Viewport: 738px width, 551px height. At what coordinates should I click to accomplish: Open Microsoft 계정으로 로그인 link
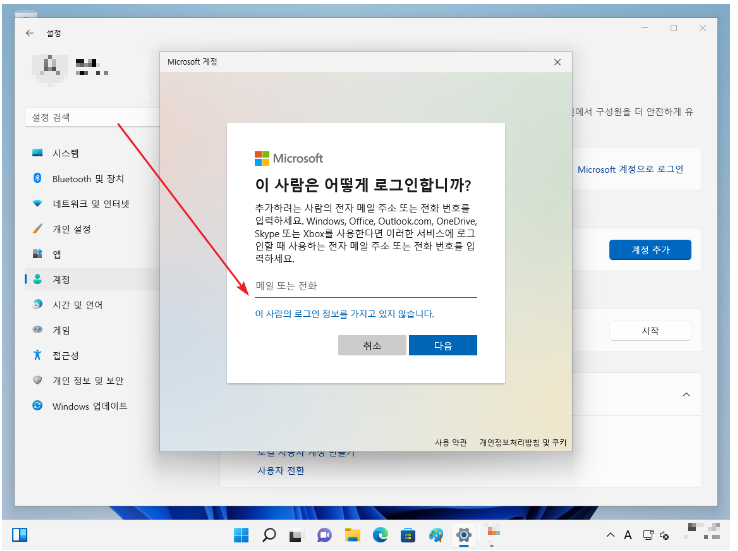click(630, 169)
